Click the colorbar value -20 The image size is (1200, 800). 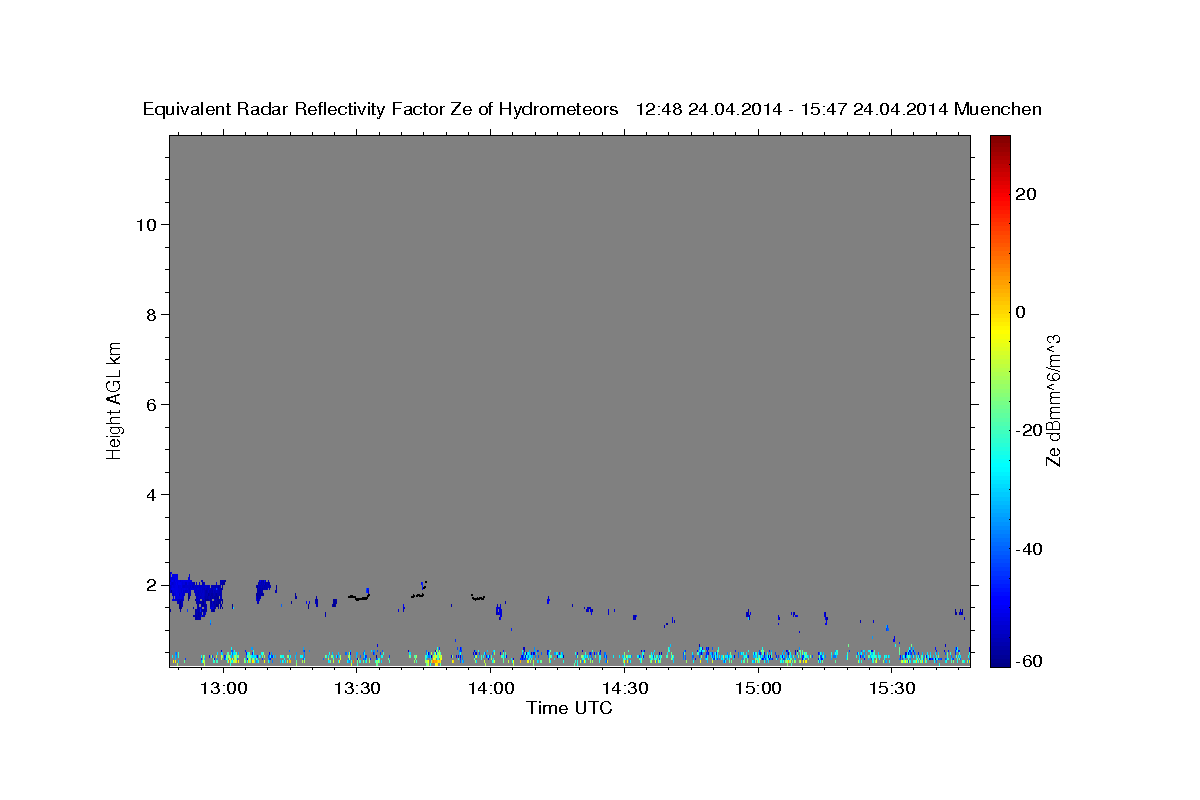coord(1030,430)
